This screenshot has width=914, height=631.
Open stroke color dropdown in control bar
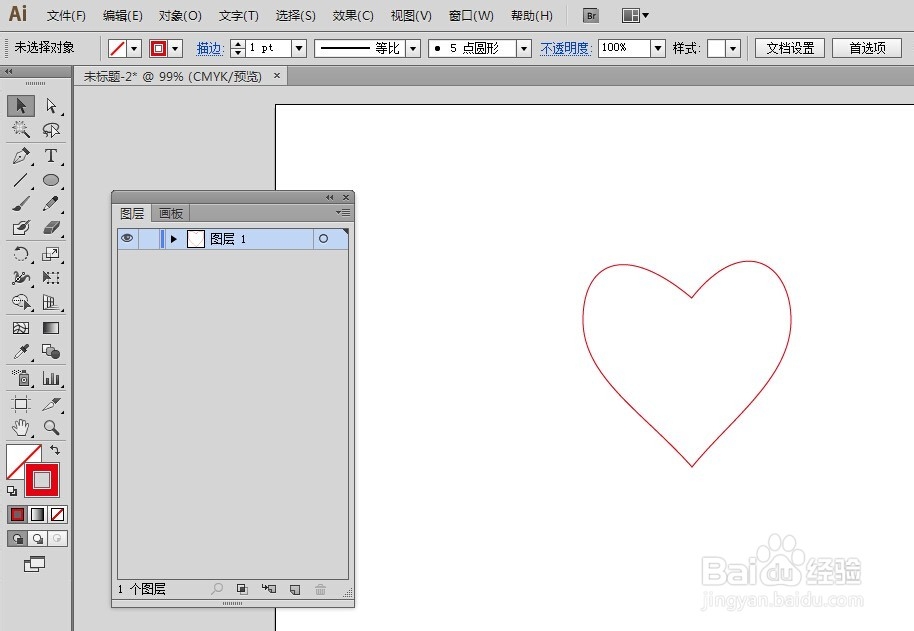point(175,48)
